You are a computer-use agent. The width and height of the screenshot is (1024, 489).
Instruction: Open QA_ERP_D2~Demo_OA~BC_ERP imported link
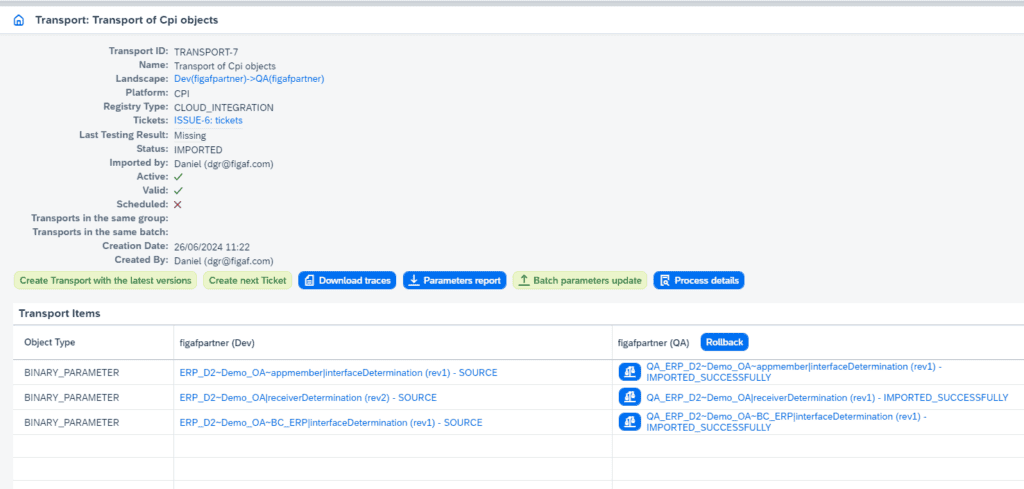click(786, 422)
